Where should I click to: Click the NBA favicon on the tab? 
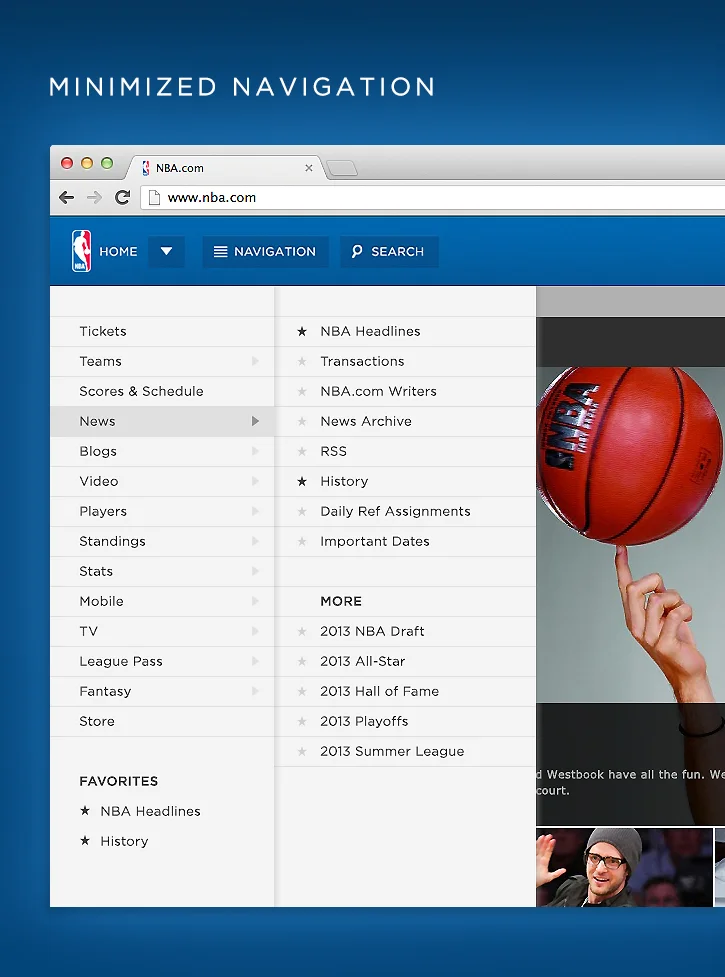146,168
